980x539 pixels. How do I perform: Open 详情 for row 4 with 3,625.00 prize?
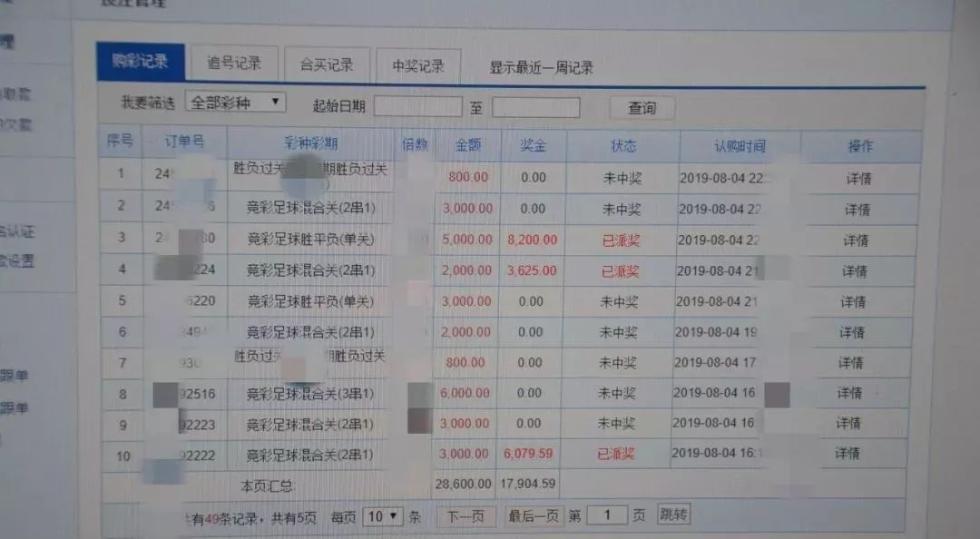tap(854, 271)
